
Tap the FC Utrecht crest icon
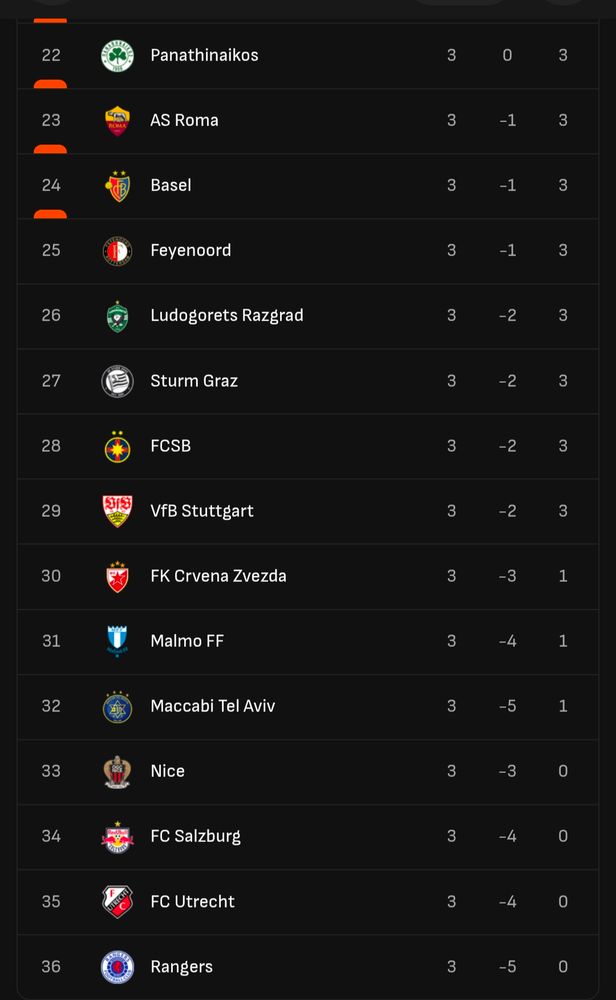click(x=117, y=901)
